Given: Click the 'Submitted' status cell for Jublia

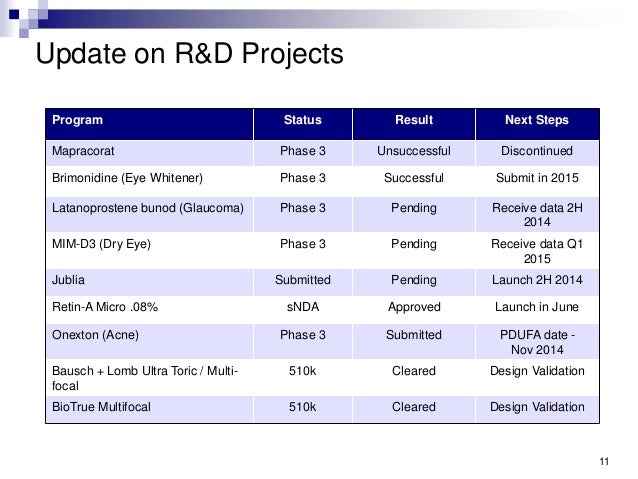Looking at the screenshot, I should 303,280.
